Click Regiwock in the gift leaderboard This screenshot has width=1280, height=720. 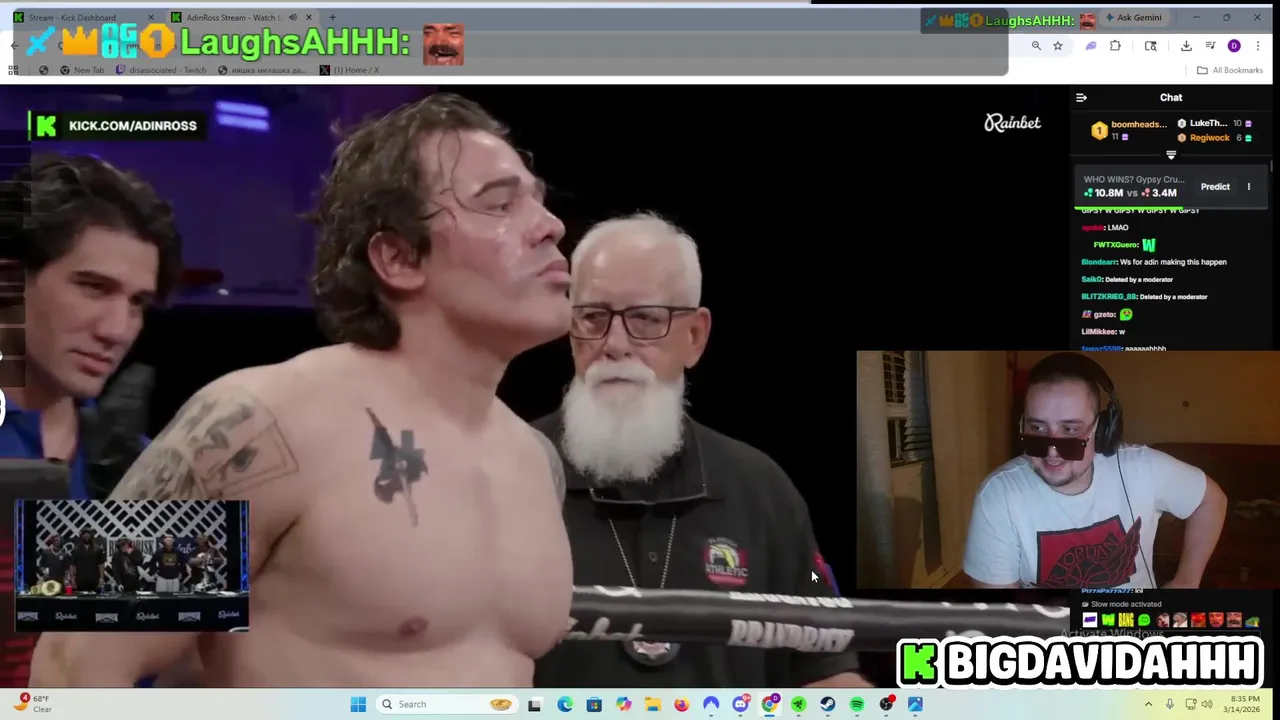pyautogui.click(x=1209, y=138)
